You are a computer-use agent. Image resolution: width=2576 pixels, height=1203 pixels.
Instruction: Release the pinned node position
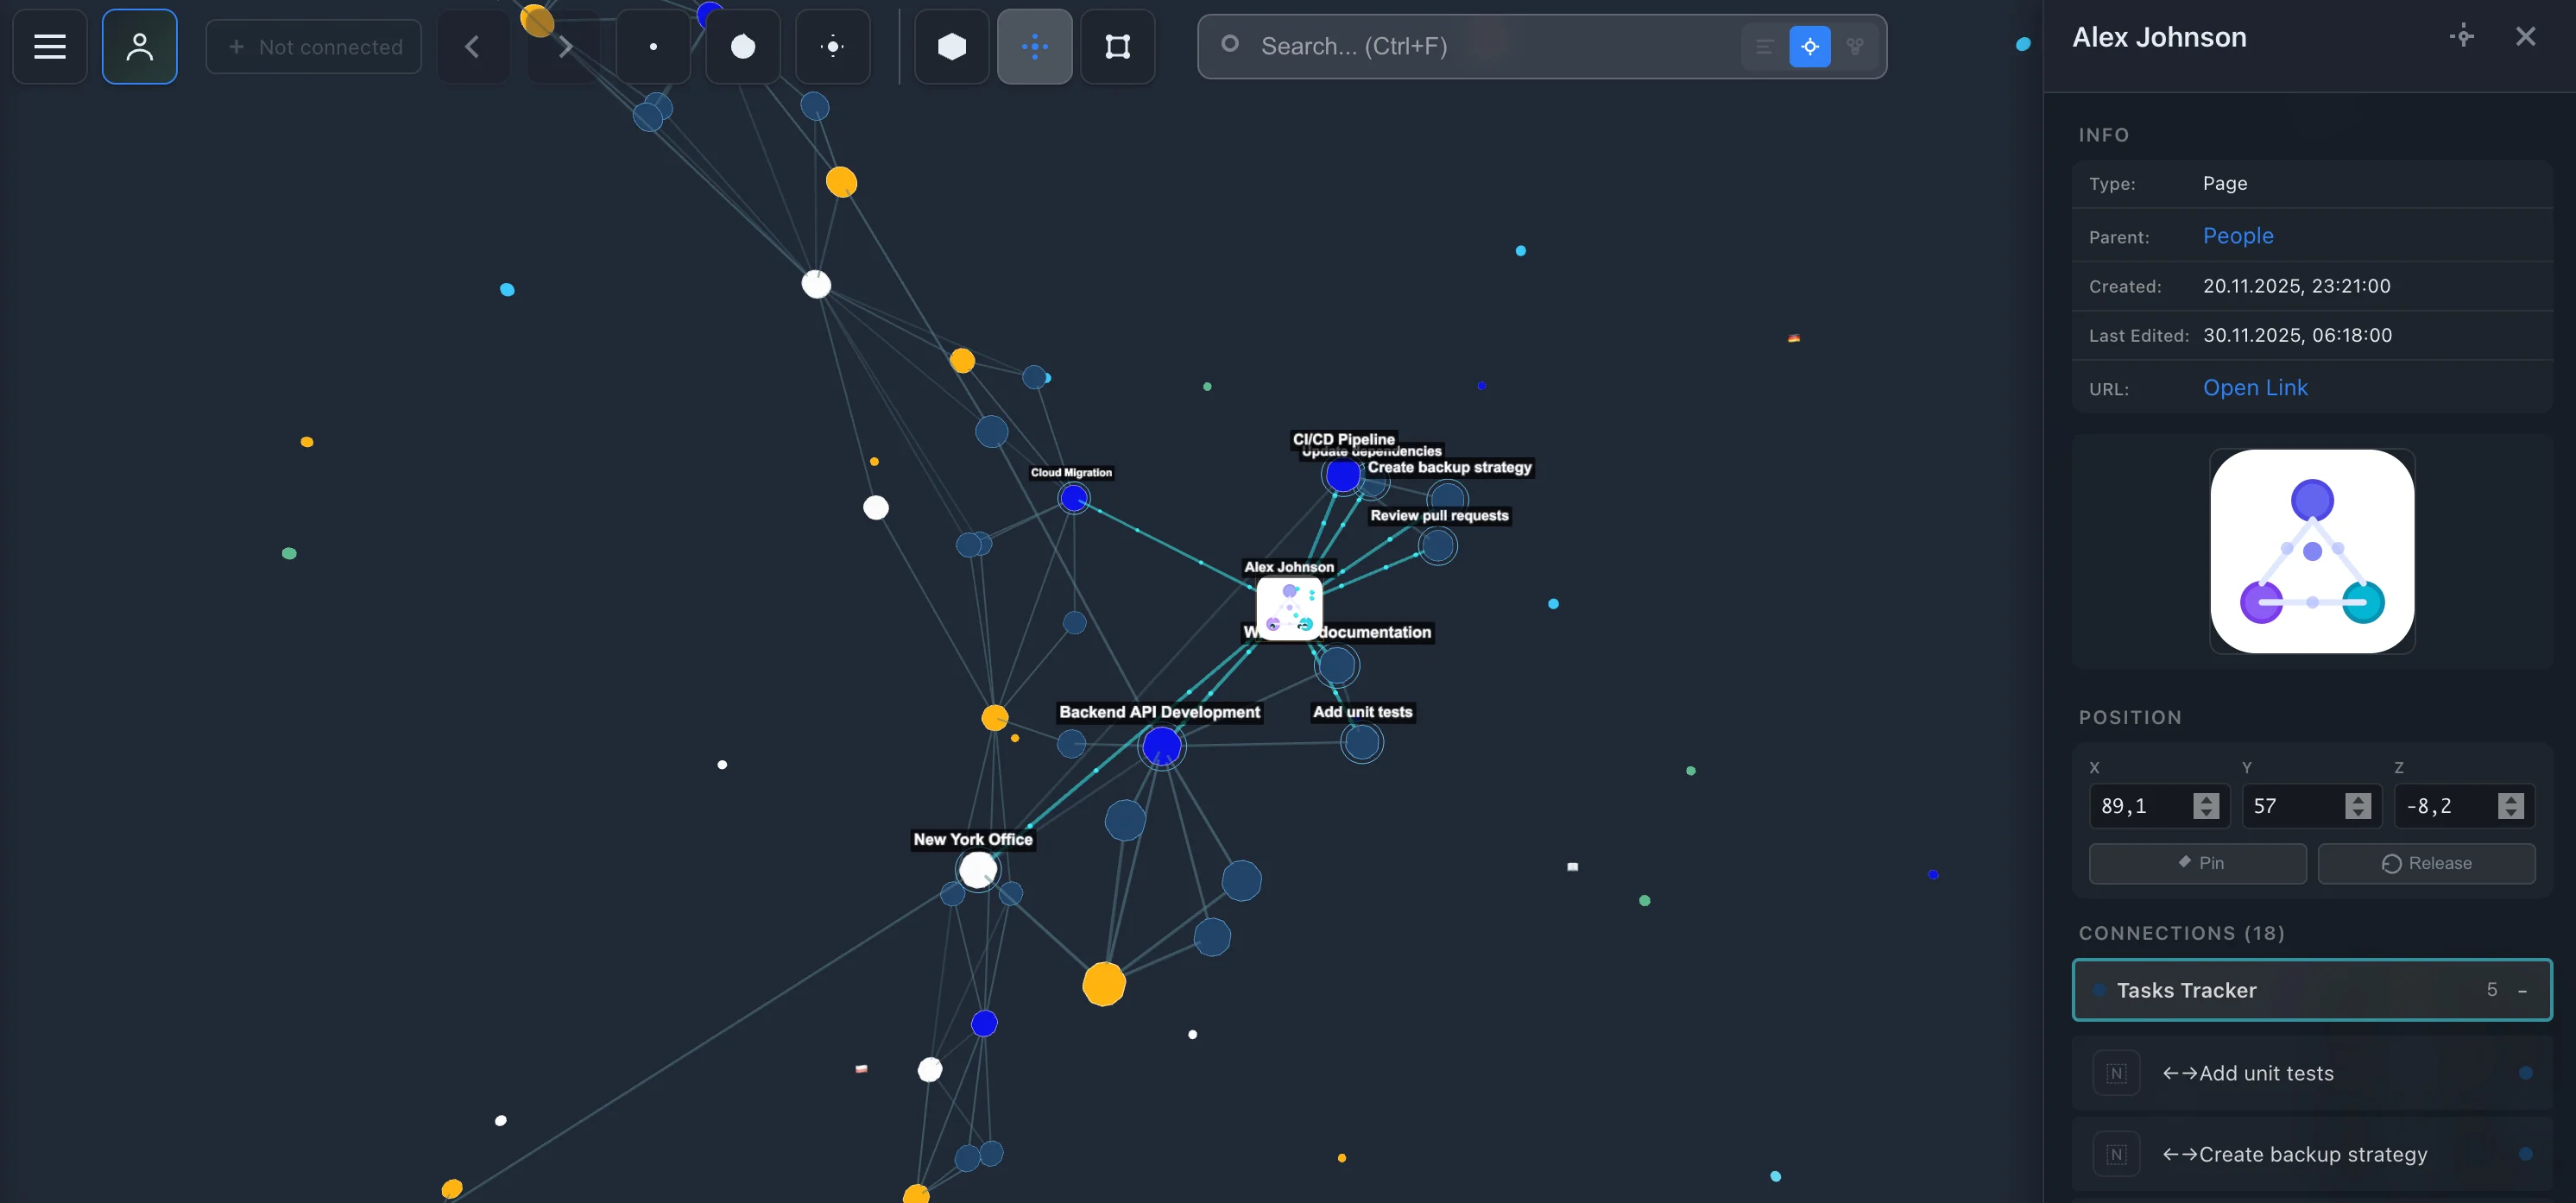(2427, 863)
